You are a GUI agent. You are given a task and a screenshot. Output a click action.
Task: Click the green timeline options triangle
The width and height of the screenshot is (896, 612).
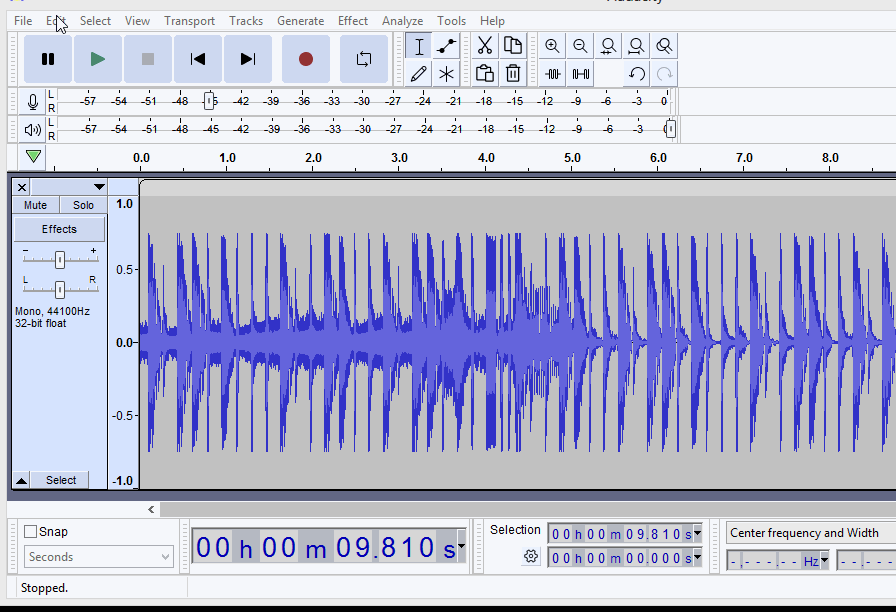tap(33, 156)
